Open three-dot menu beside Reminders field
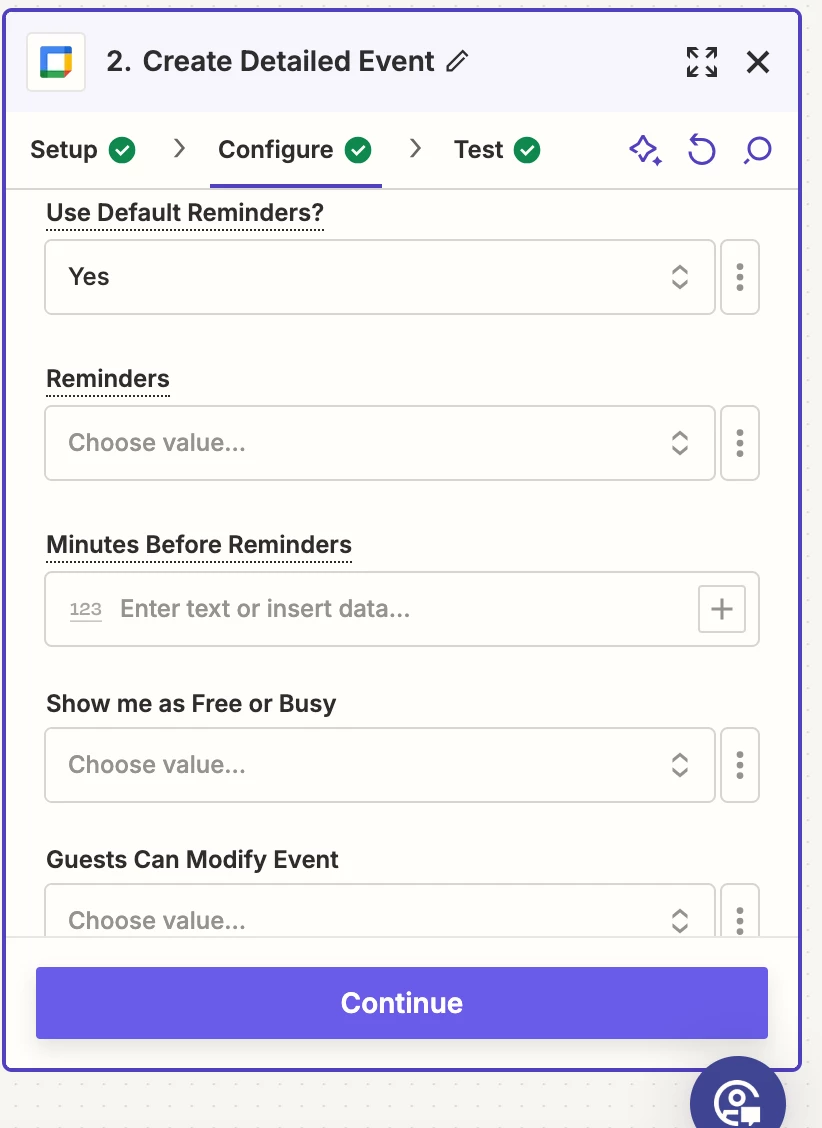822x1128 pixels. coord(740,443)
